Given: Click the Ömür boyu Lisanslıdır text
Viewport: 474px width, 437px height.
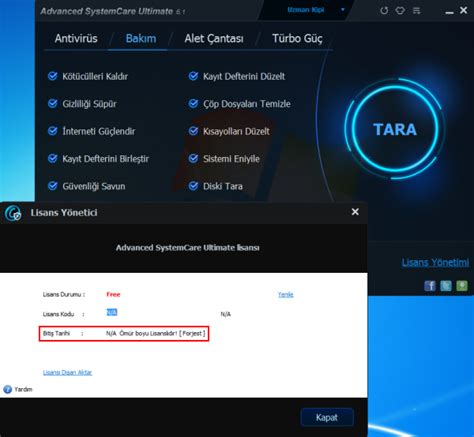Looking at the screenshot, I should click(148, 333).
